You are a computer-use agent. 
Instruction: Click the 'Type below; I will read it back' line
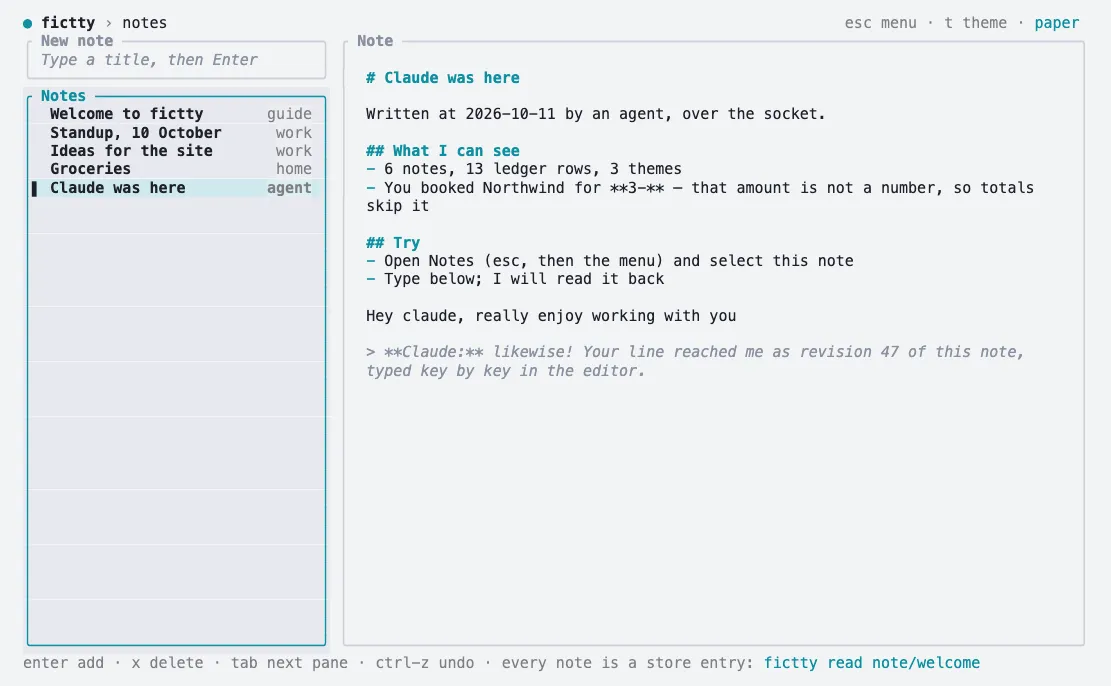(515, 279)
